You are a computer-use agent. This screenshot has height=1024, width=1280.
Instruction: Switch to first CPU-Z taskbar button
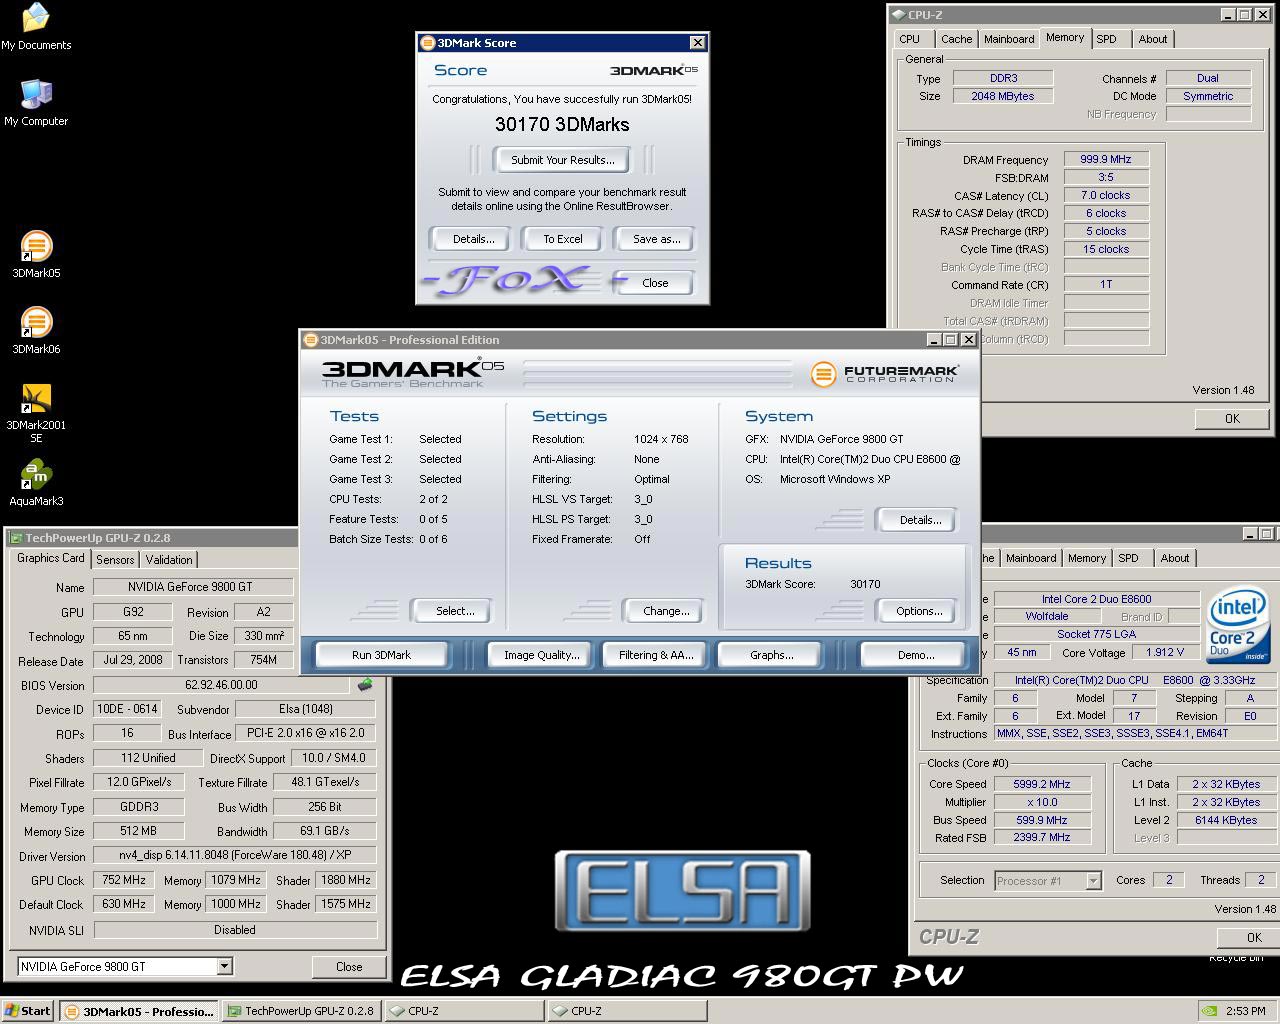click(465, 1011)
